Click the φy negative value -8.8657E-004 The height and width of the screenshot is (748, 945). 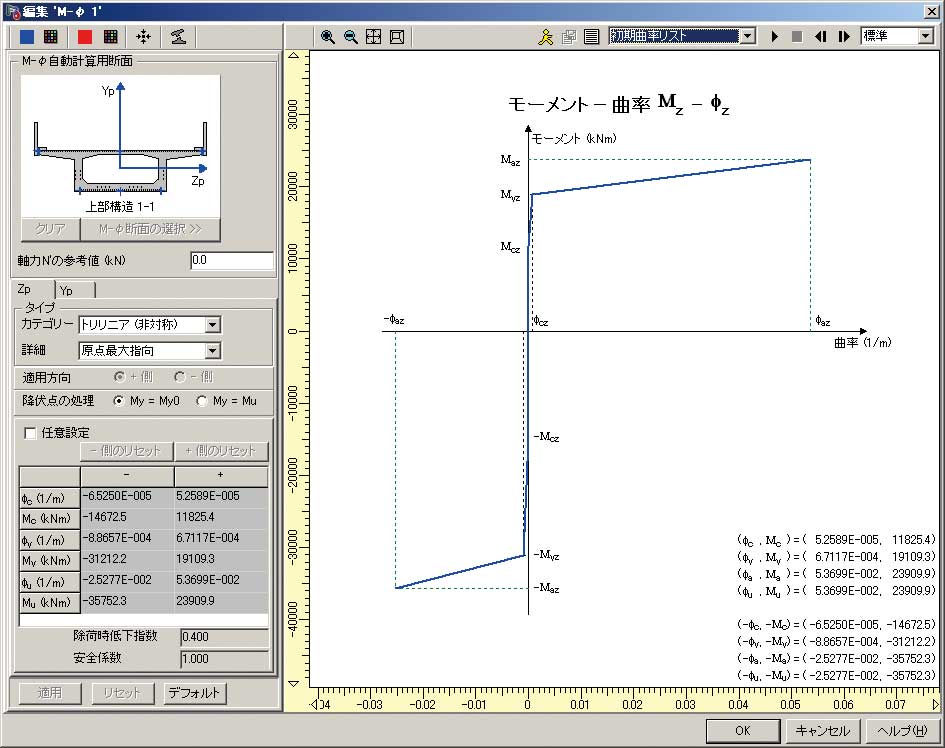[x=127, y=538]
